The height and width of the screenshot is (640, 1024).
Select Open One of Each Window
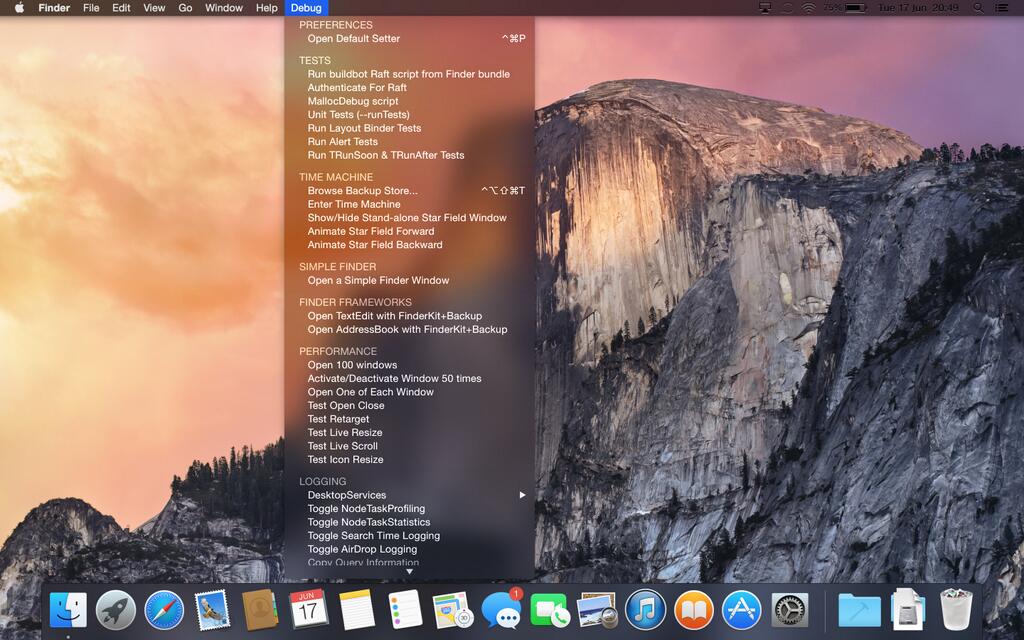pos(409,392)
